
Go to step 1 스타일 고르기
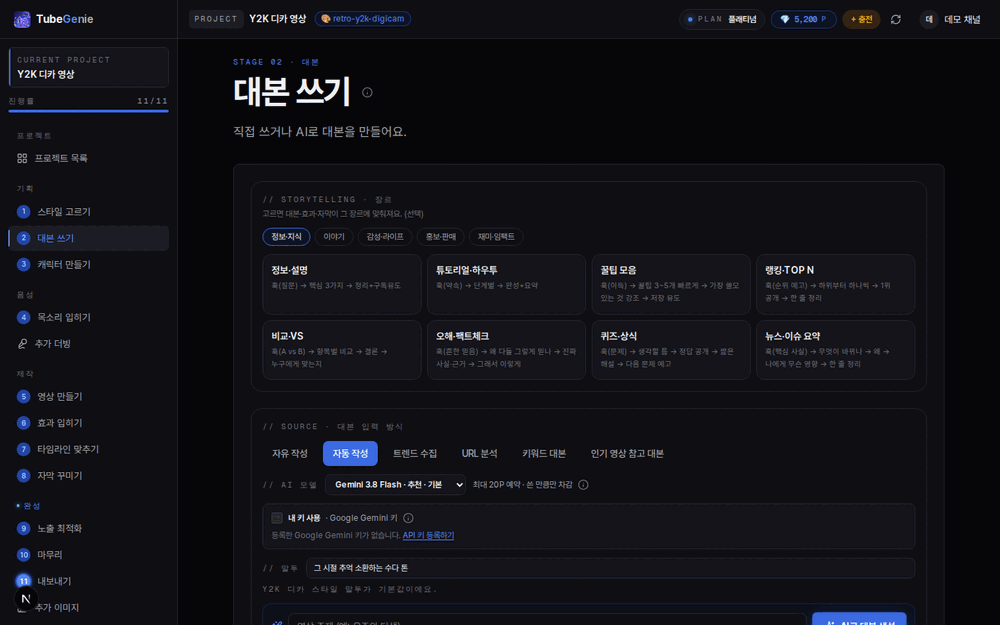[x=89, y=212]
